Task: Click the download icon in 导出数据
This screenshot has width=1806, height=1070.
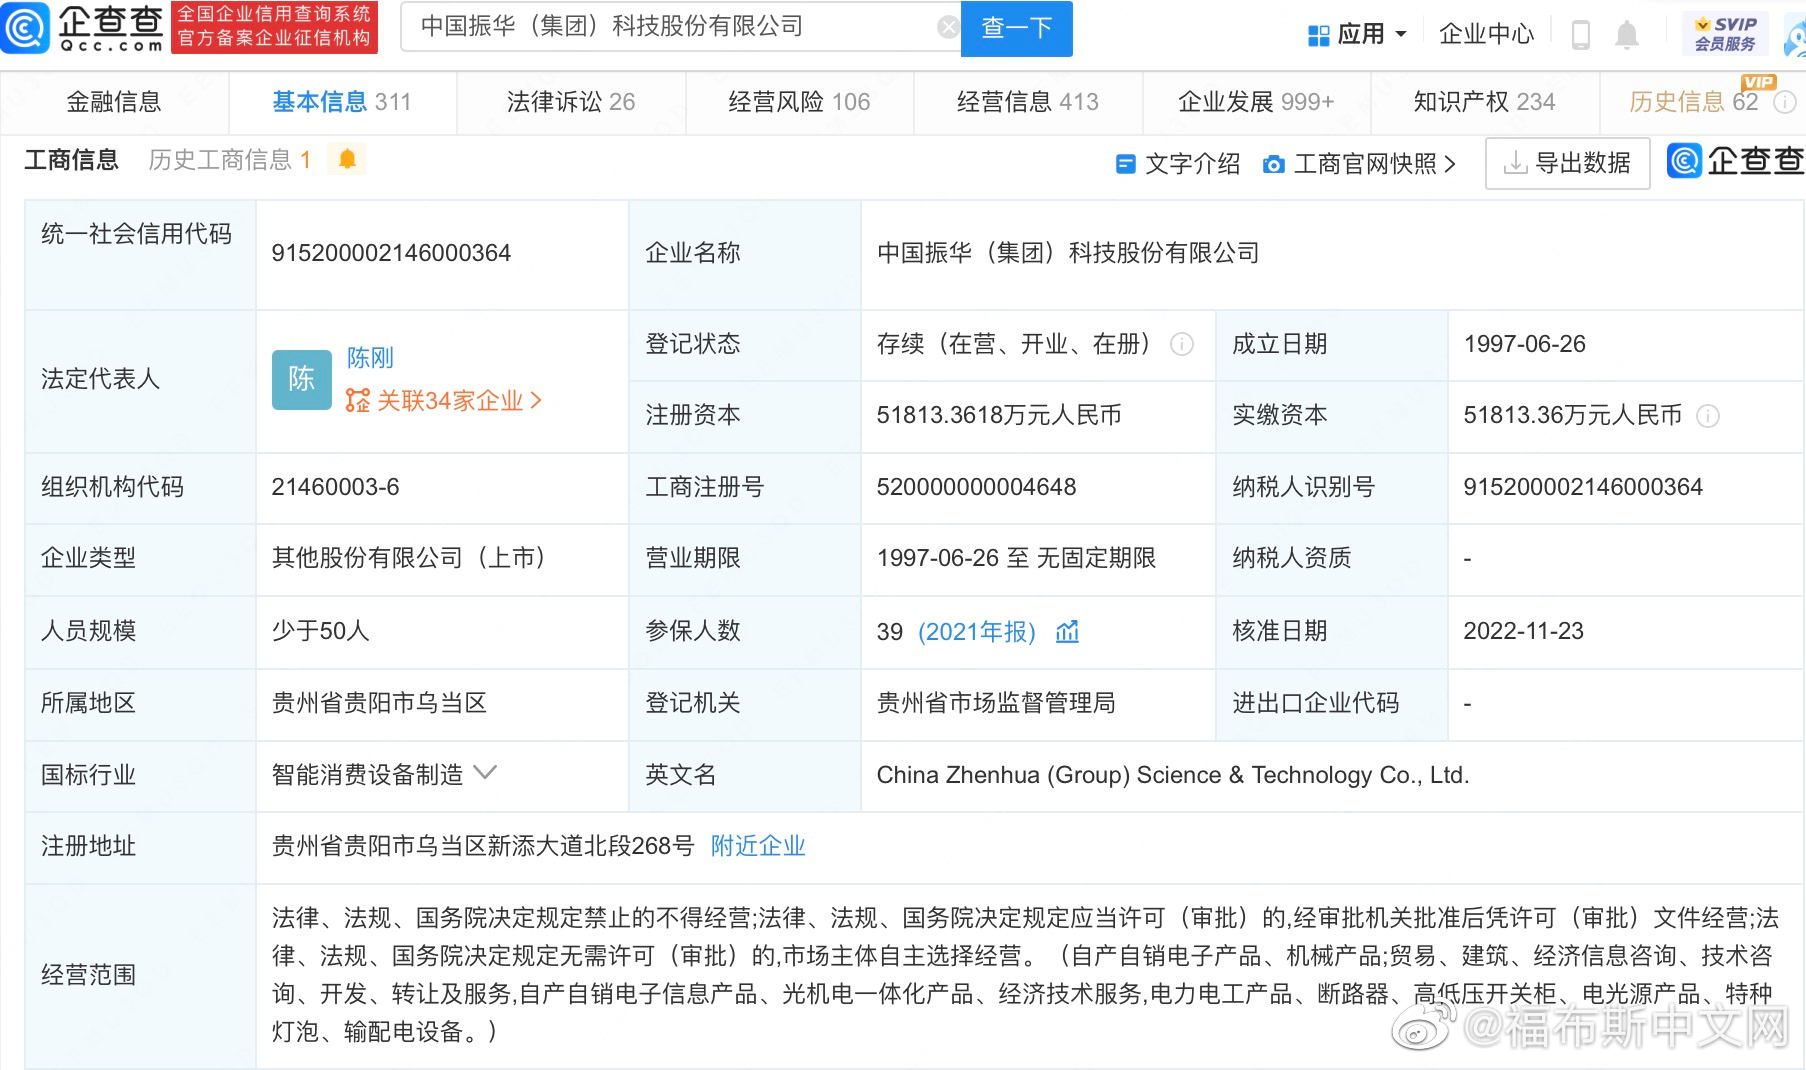Action: point(1516,163)
